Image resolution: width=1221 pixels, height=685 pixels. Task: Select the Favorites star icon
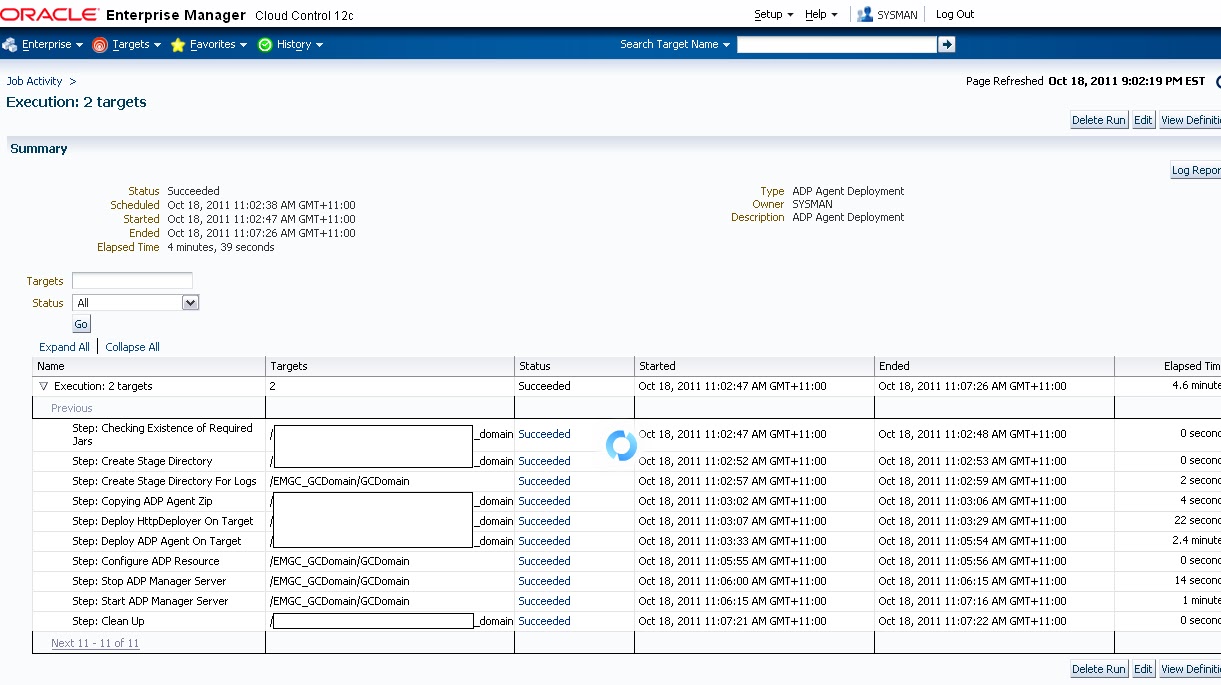[x=177, y=44]
